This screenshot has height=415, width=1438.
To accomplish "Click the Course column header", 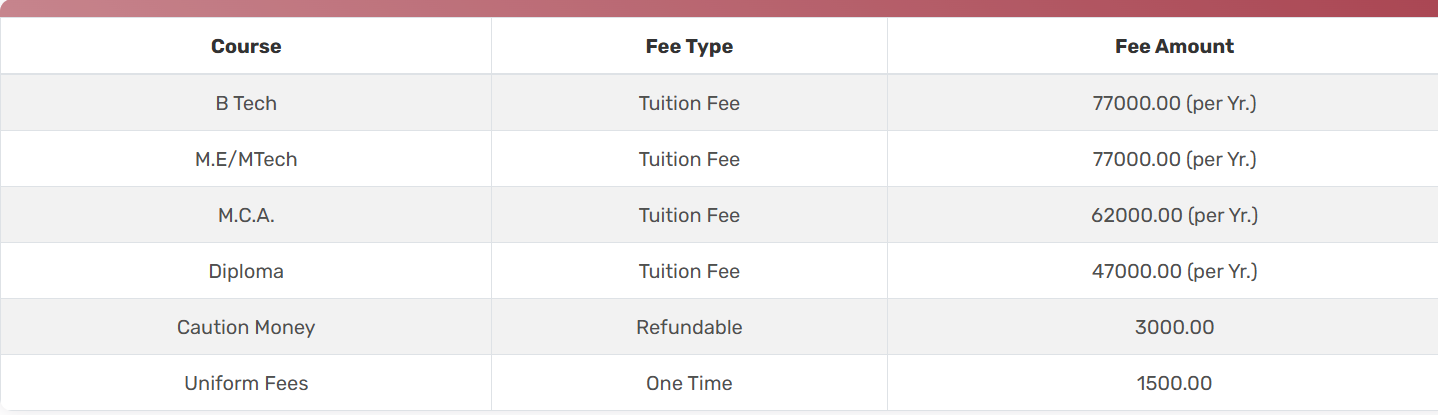I will 246,46.
